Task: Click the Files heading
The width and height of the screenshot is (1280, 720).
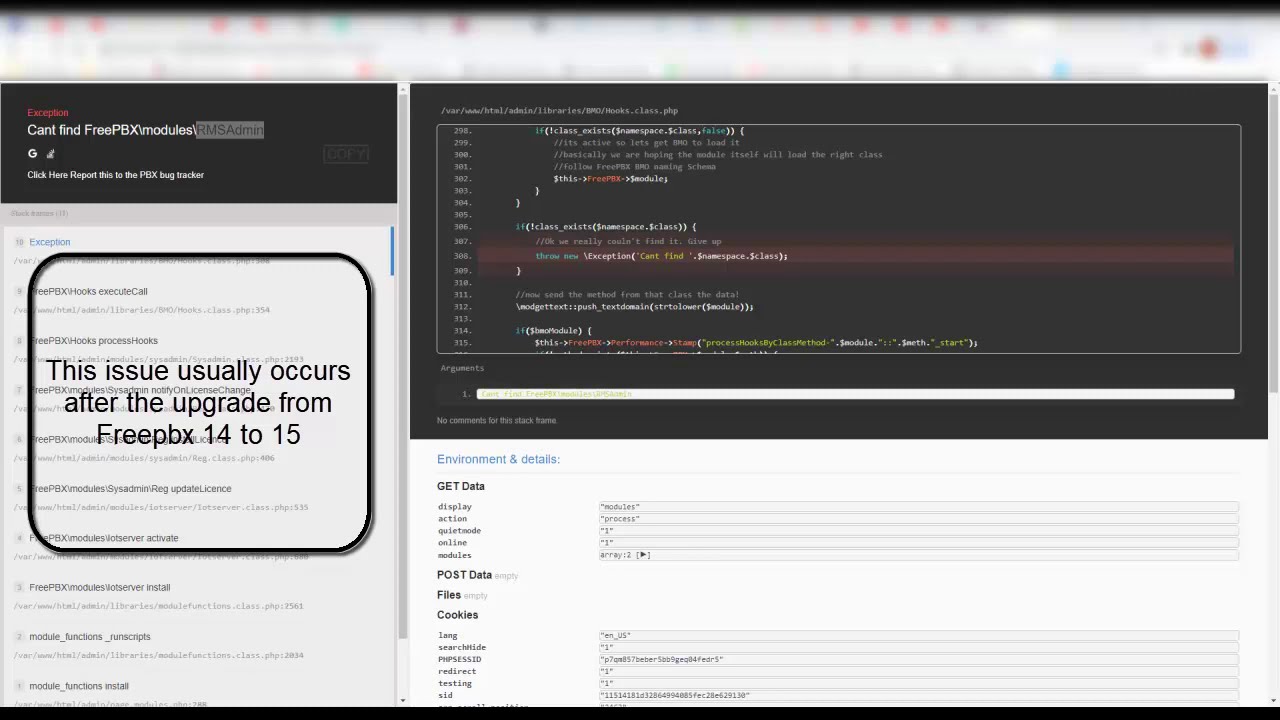Action: click(x=449, y=595)
